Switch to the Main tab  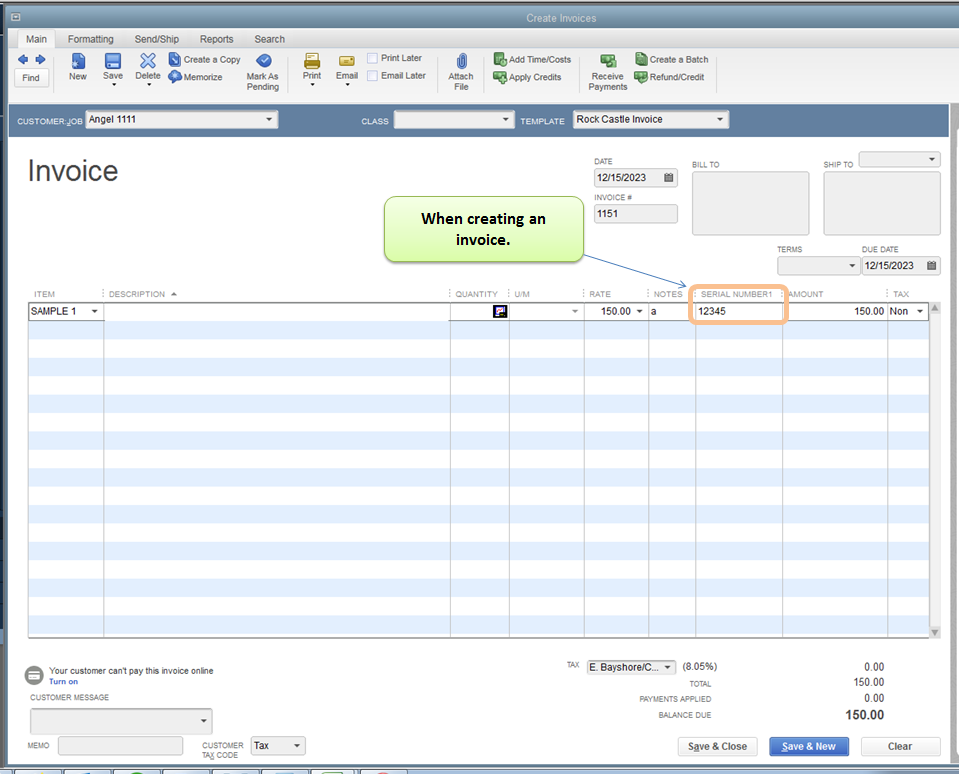pyautogui.click(x=36, y=39)
